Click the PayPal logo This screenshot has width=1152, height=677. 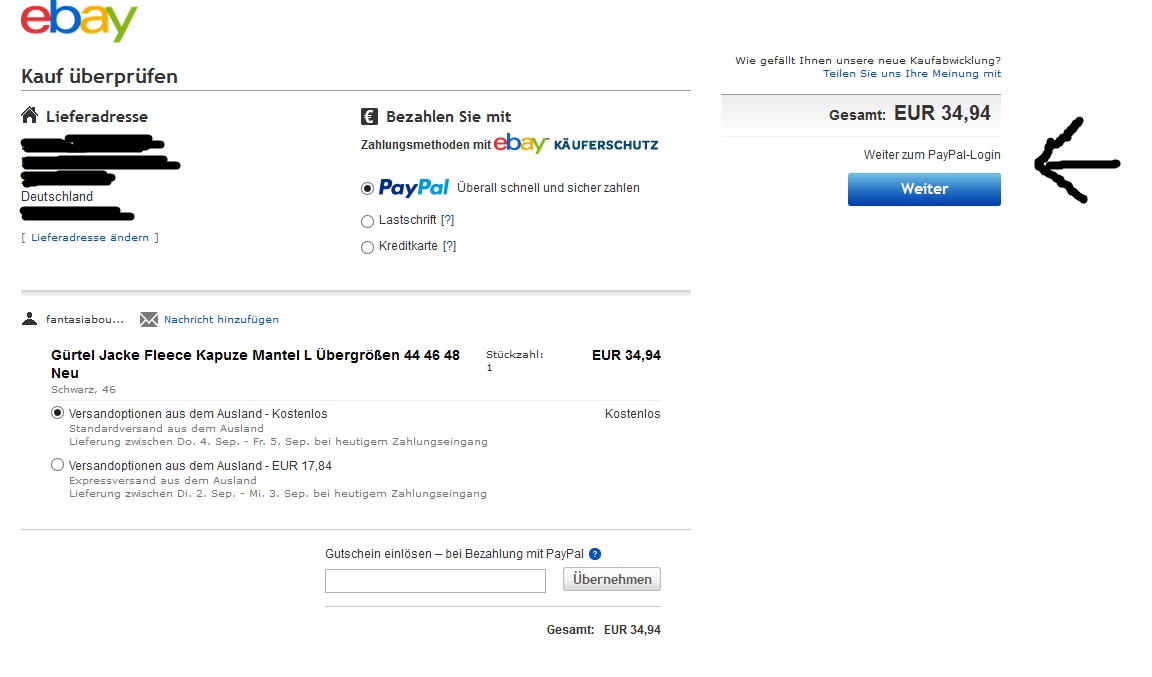tap(414, 188)
